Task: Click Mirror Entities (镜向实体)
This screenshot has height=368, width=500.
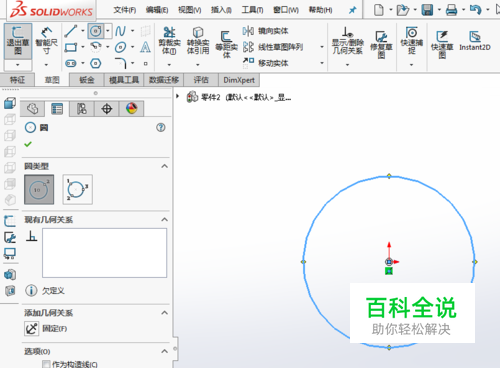Action: [265, 31]
